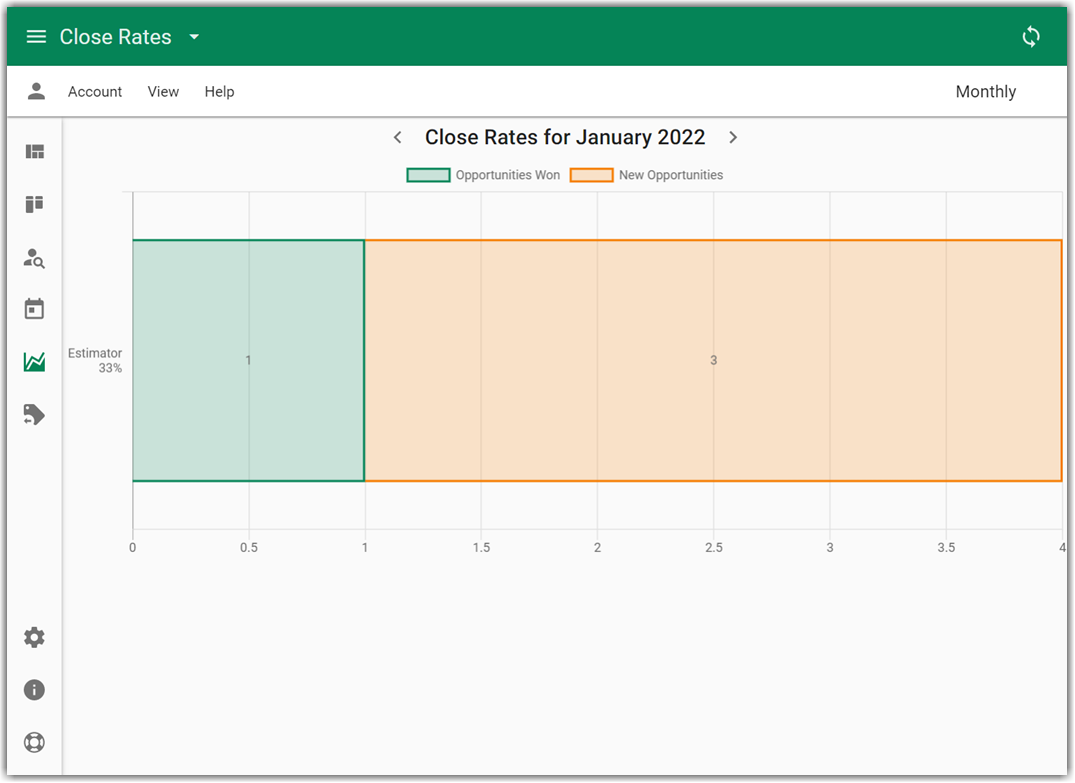Screen dimensions: 1075x783
Task: Go to previous month with left arrow
Action: [x=397, y=137]
